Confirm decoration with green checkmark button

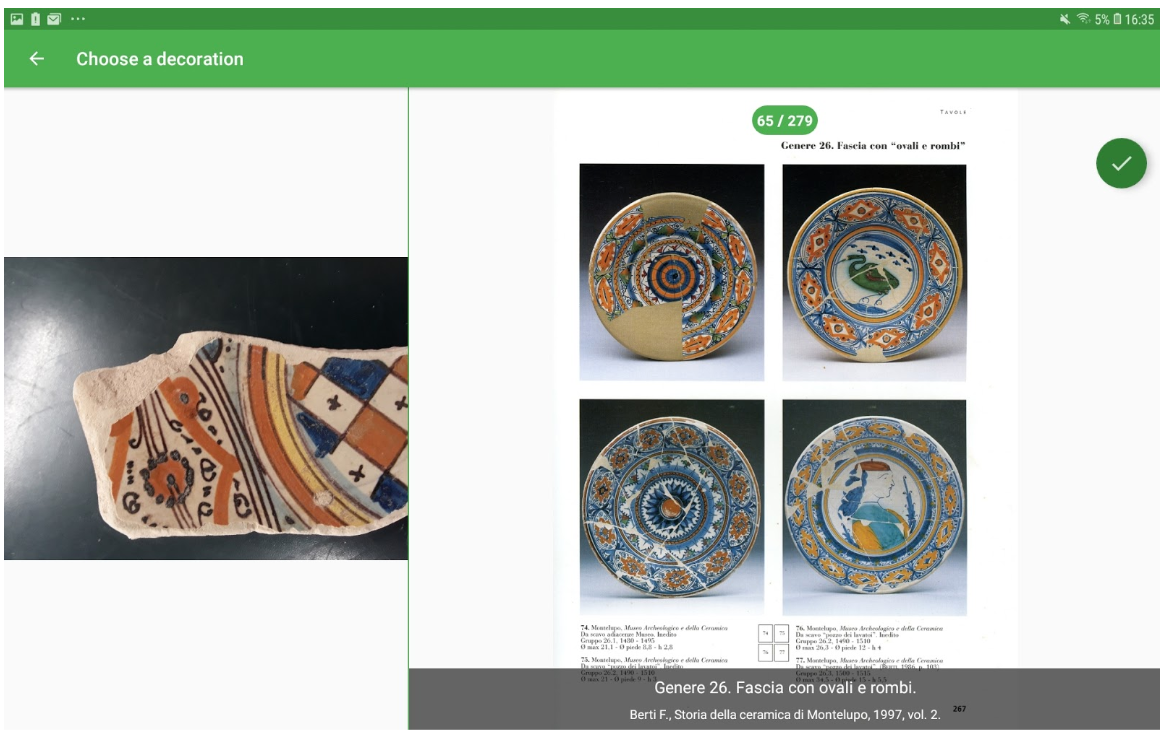click(1121, 163)
